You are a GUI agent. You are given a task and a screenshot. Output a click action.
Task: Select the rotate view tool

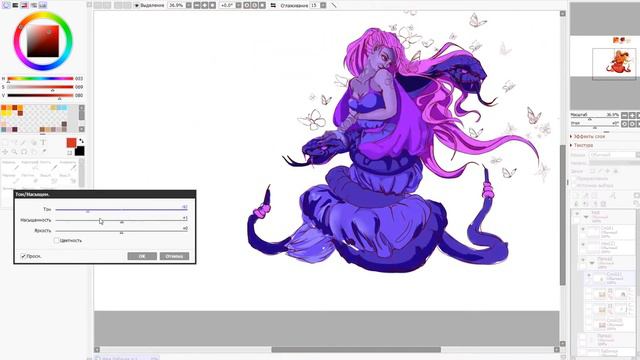pos(24,152)
